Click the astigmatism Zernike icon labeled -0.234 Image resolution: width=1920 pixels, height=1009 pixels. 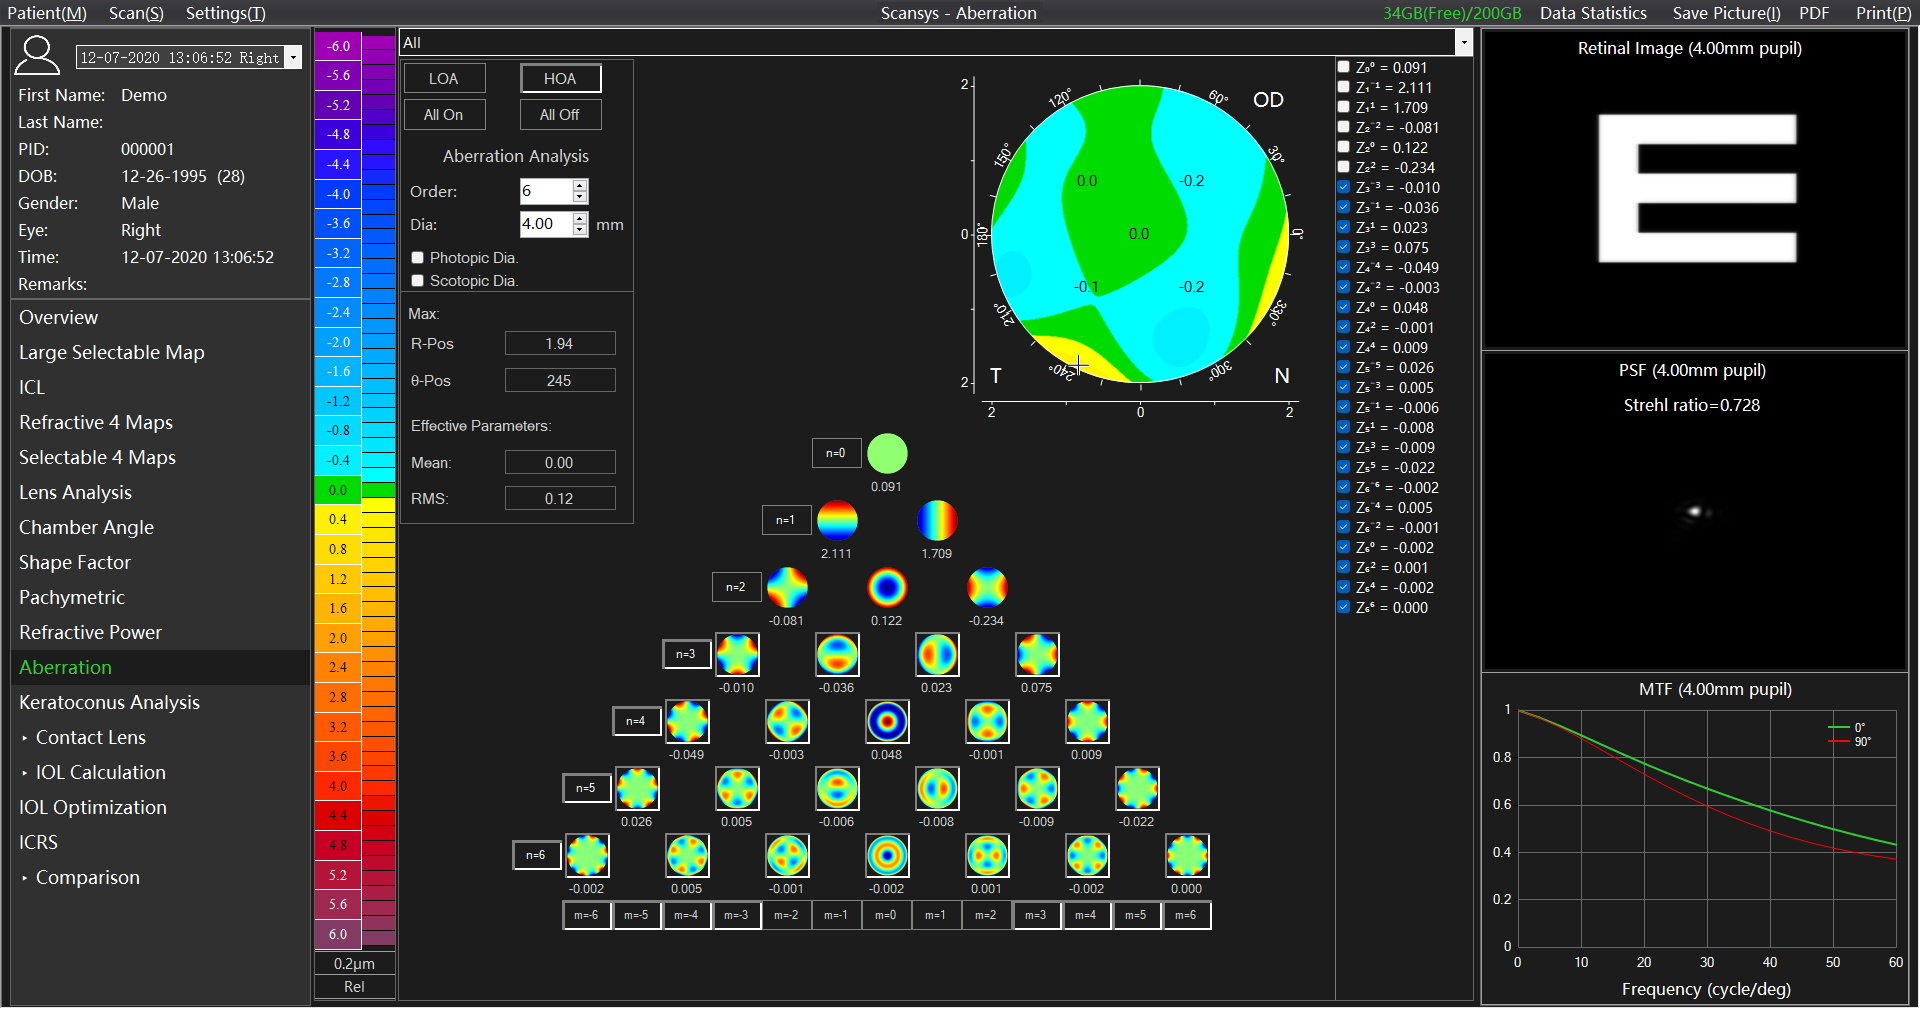click(986, 587)
